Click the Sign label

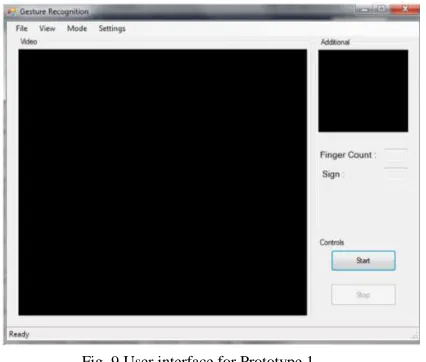click(x=333, y=174)
